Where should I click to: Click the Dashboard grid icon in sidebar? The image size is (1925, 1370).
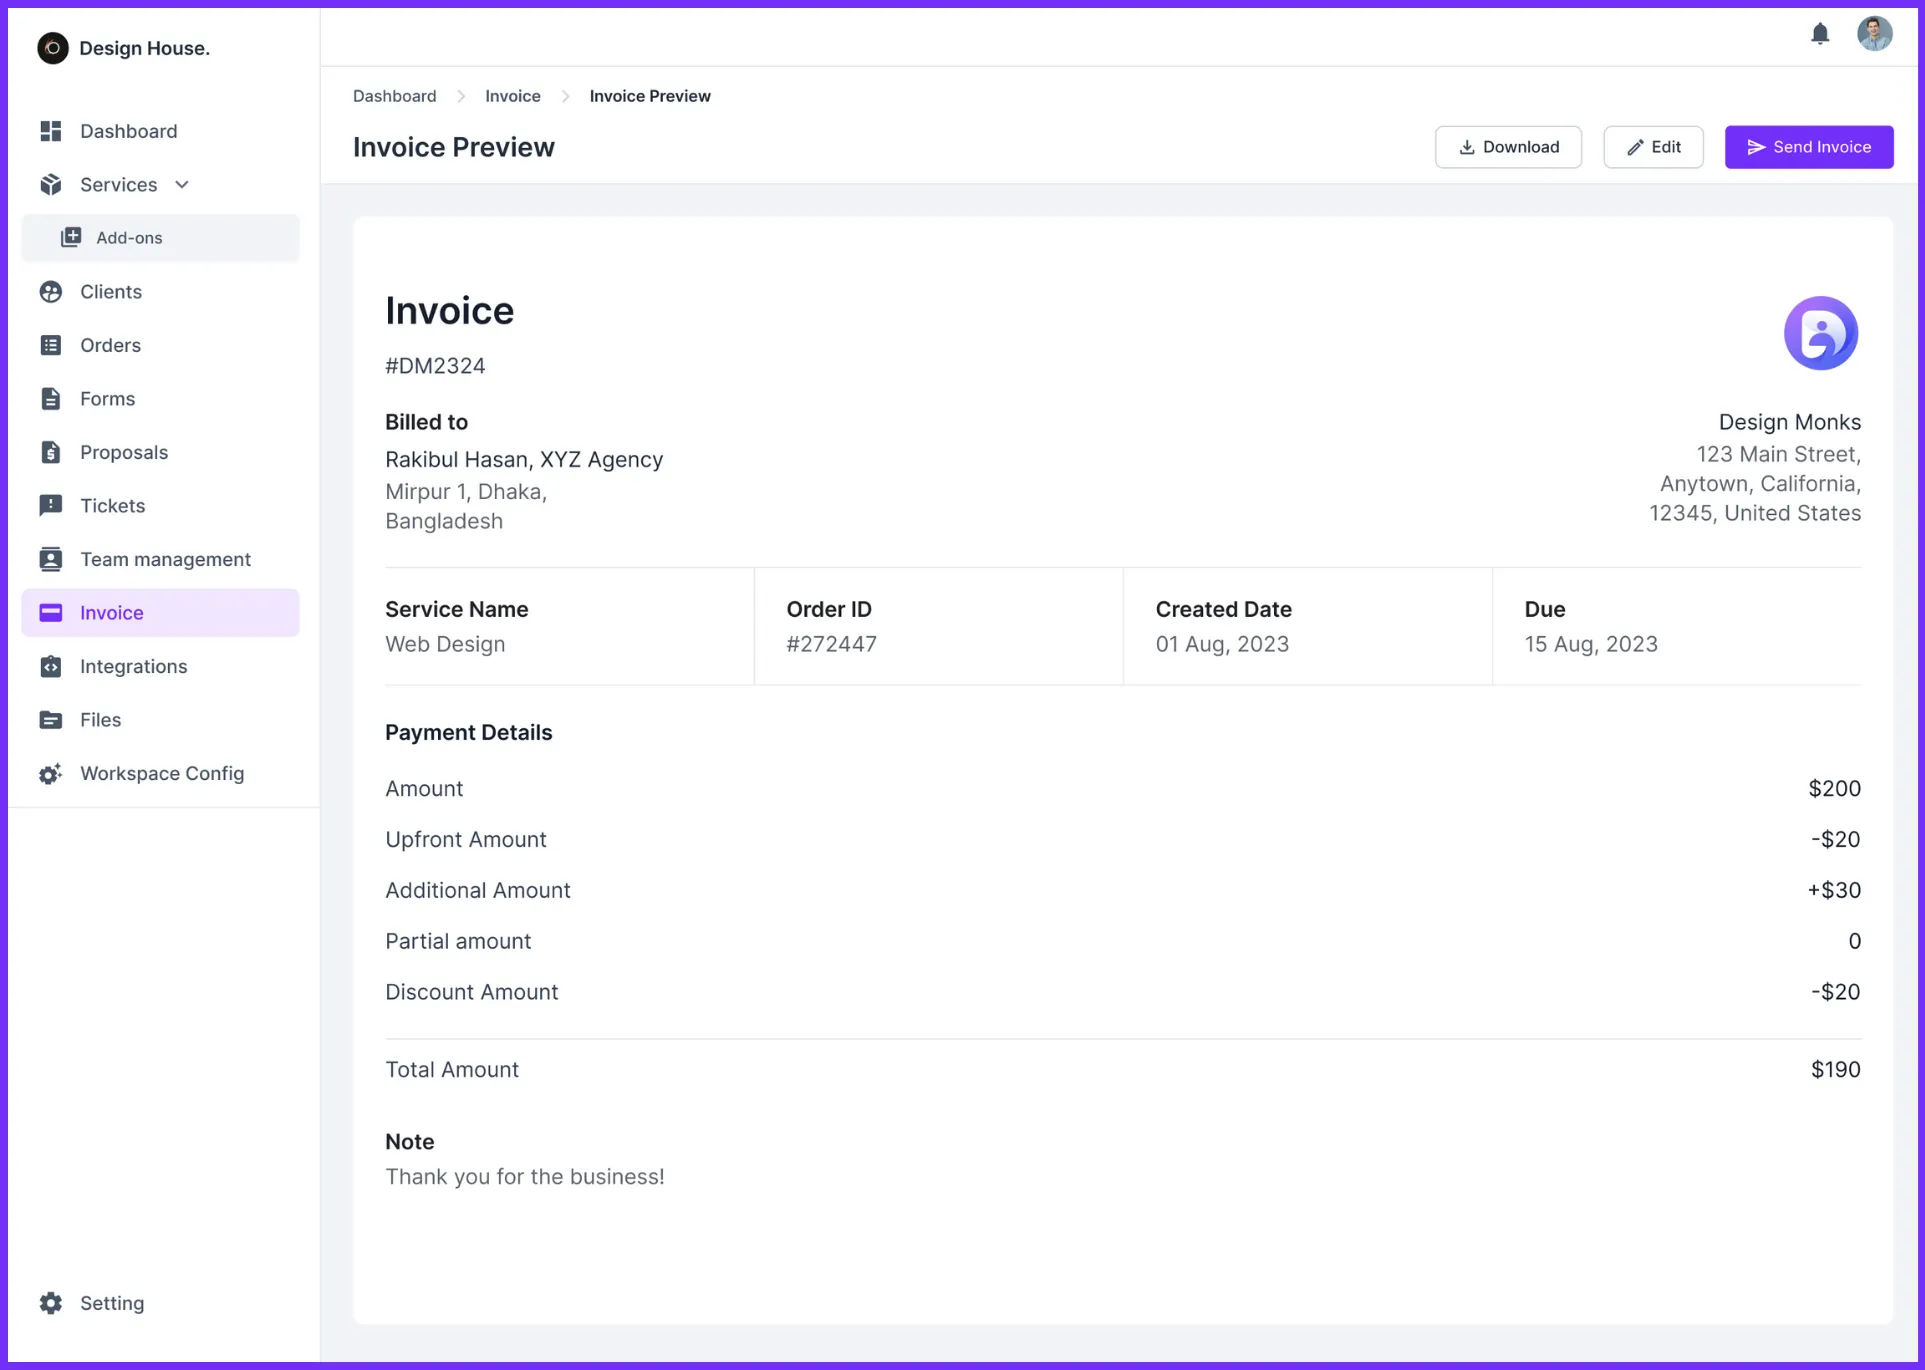coord(51,131)
